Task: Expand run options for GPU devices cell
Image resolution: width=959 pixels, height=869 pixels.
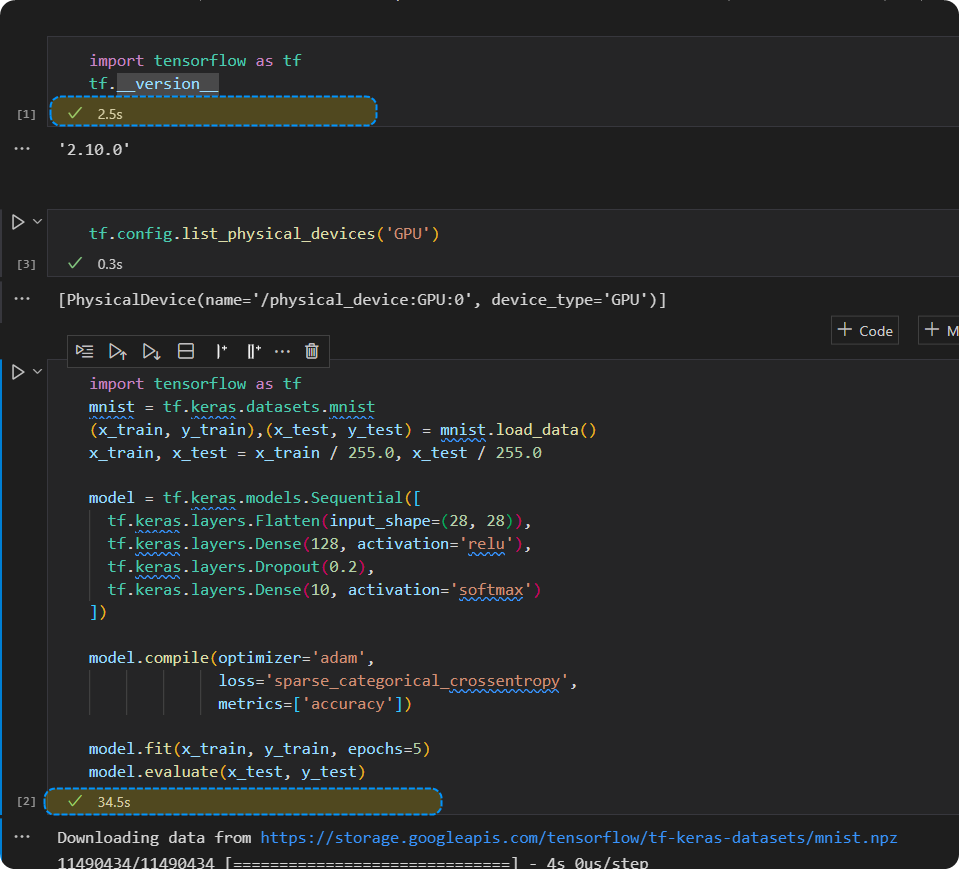Action: coord(38,222)
